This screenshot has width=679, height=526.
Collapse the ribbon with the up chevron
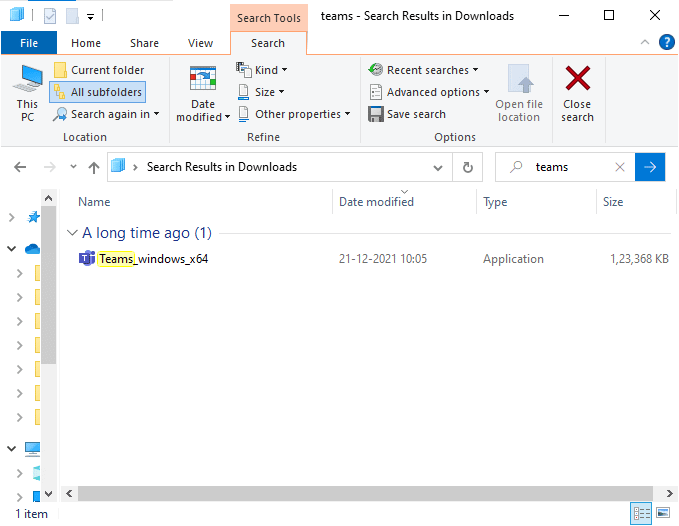[x=645, y=42]
